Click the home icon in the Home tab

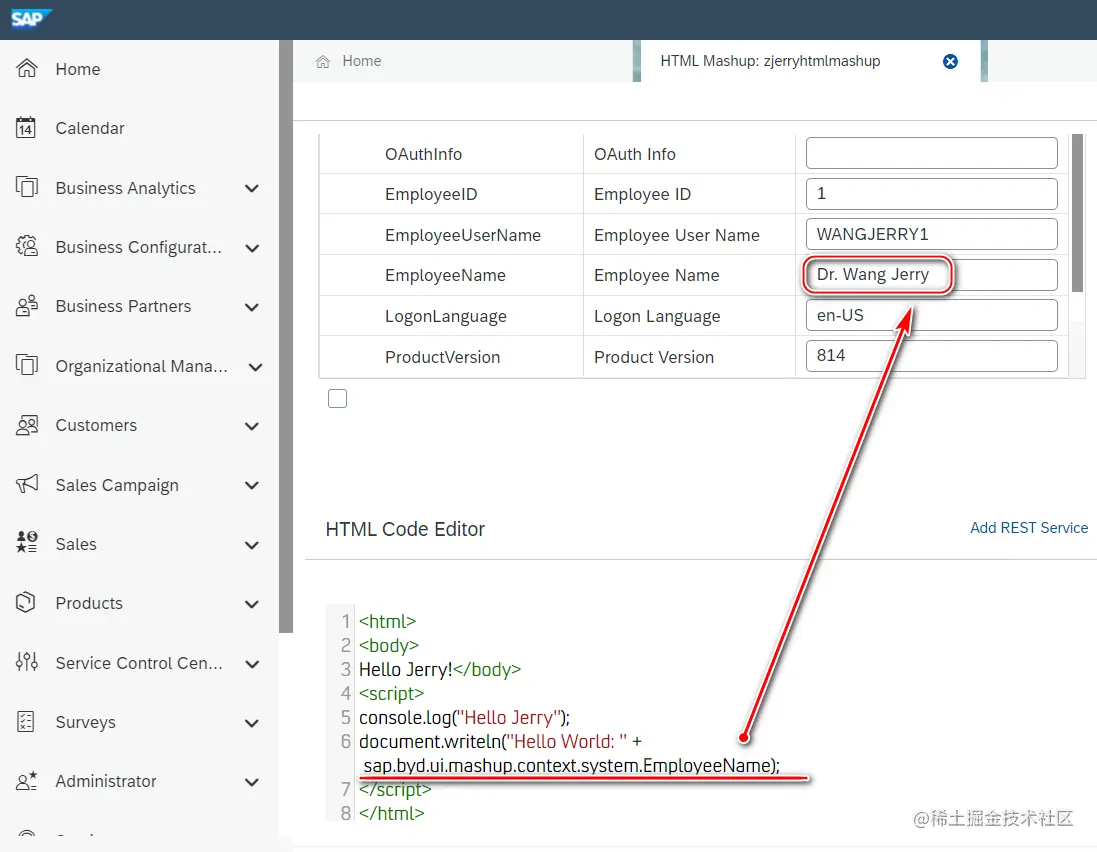323,62
